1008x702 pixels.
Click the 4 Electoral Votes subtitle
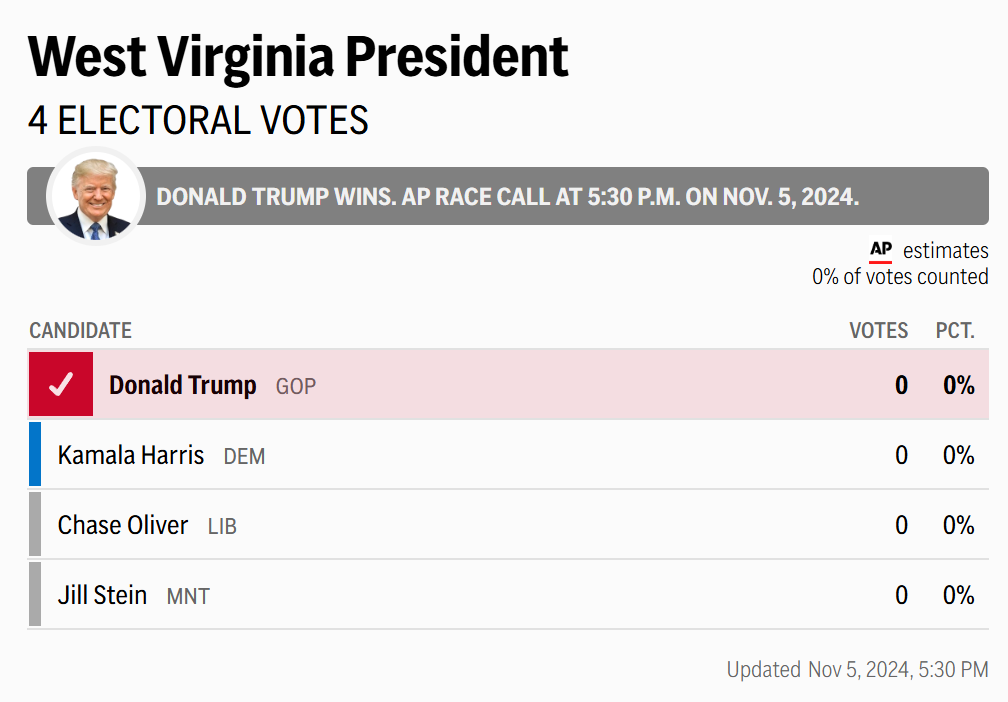pyautogui.click(x=198, y=121)
